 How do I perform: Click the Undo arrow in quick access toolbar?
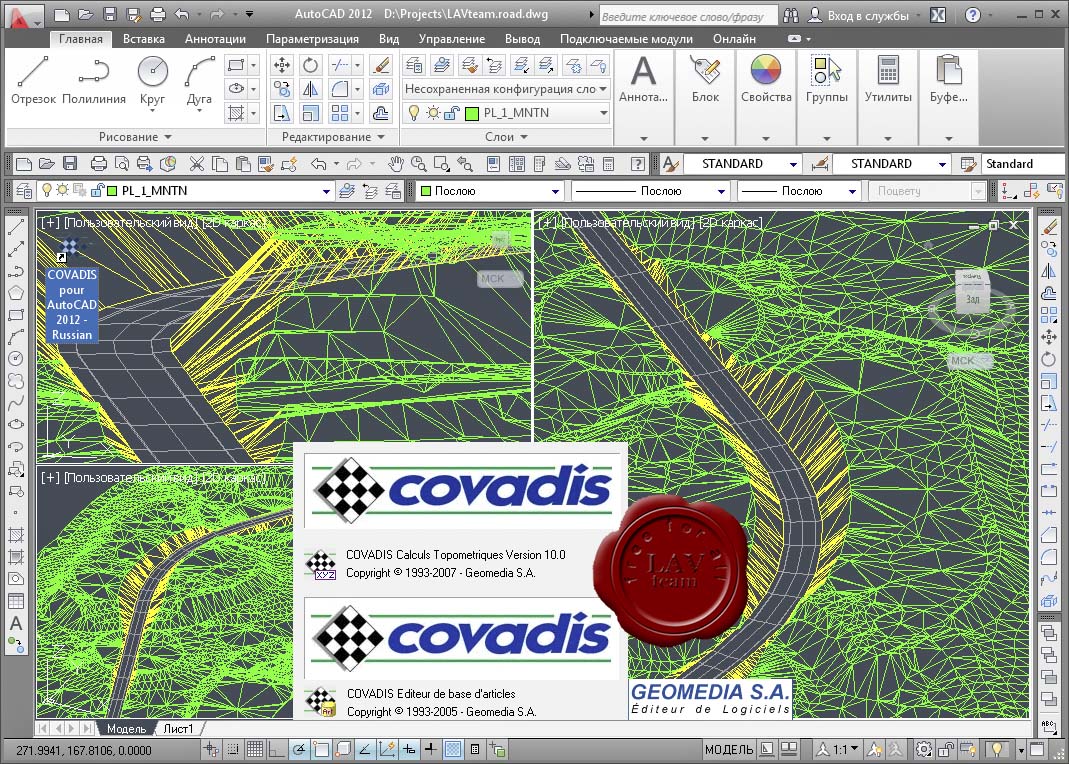coord(181,14)
